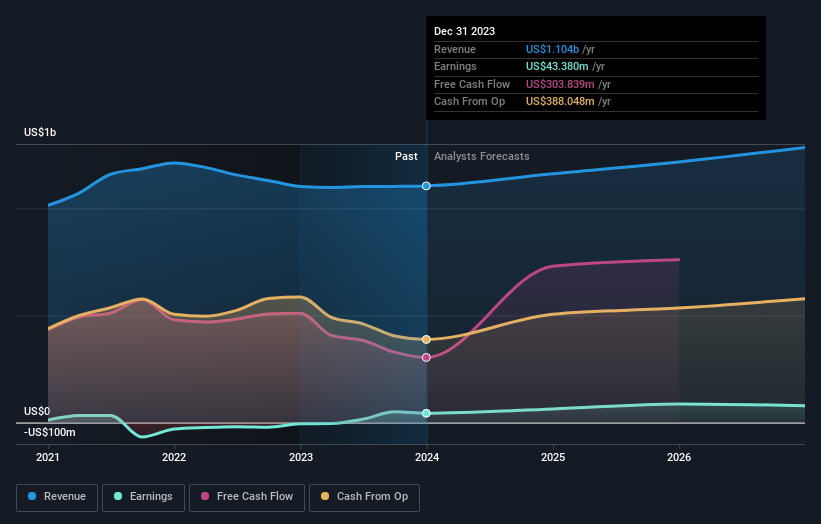The width and height of the screenshot is (821, 524).
Task: Click the 2022 x-axis label
Action: point(174,457)
